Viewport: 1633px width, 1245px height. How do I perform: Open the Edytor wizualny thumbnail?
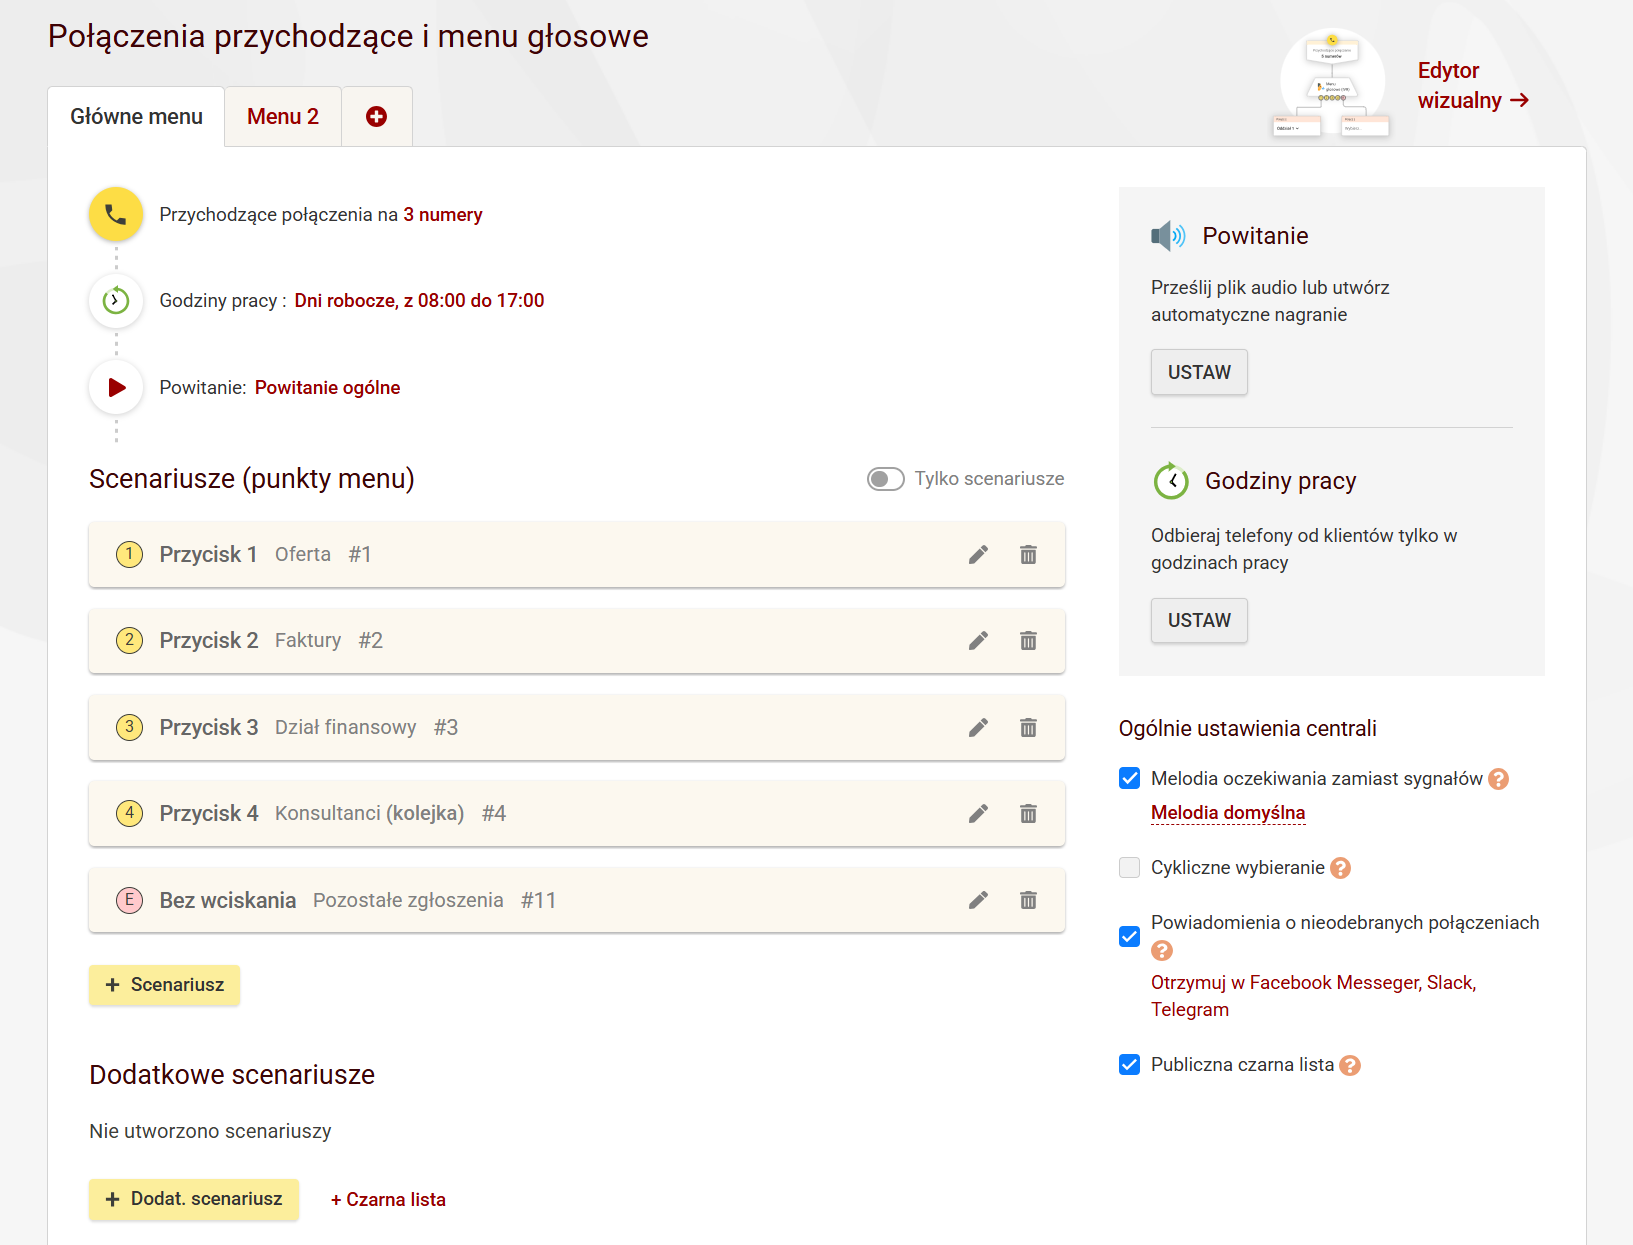(1332, 84)
